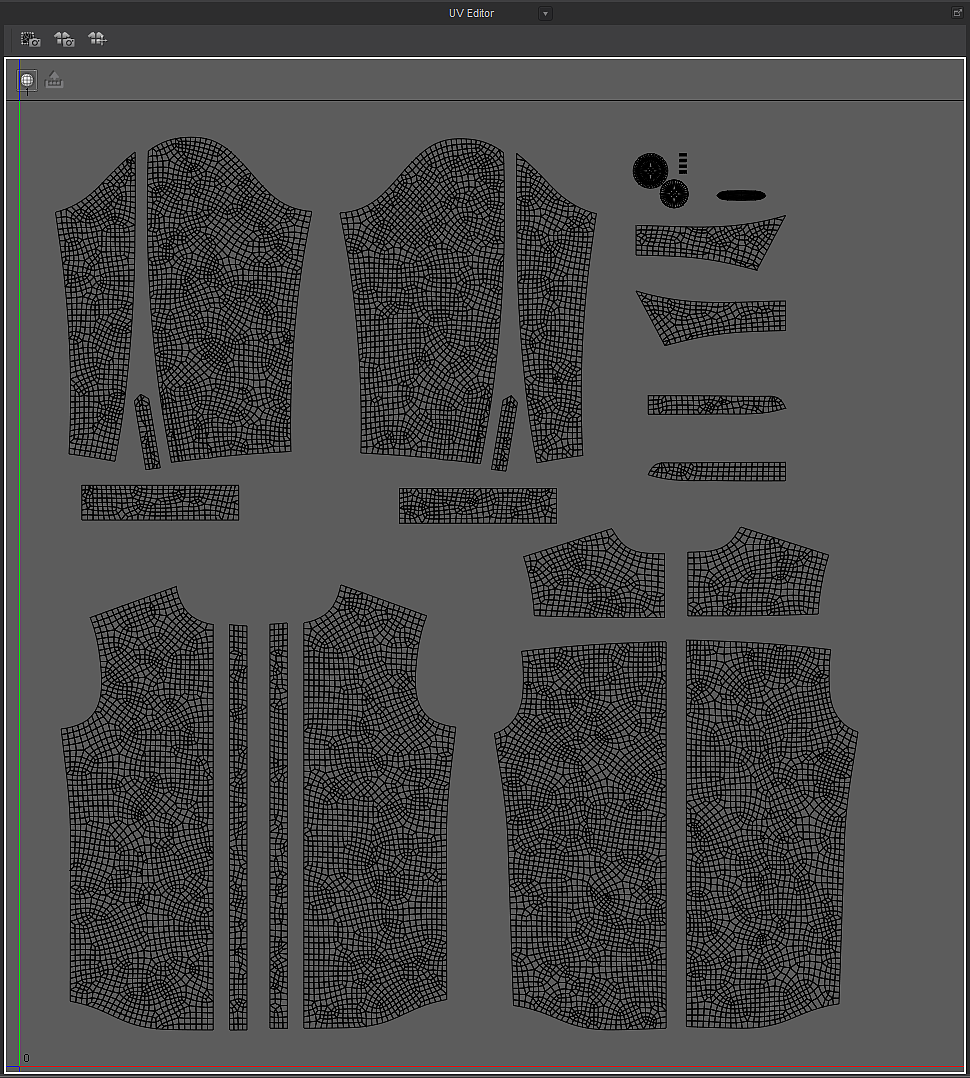Select the larger round button UV island
Viewport: 970px width, 1078px height.
[650, 170]
